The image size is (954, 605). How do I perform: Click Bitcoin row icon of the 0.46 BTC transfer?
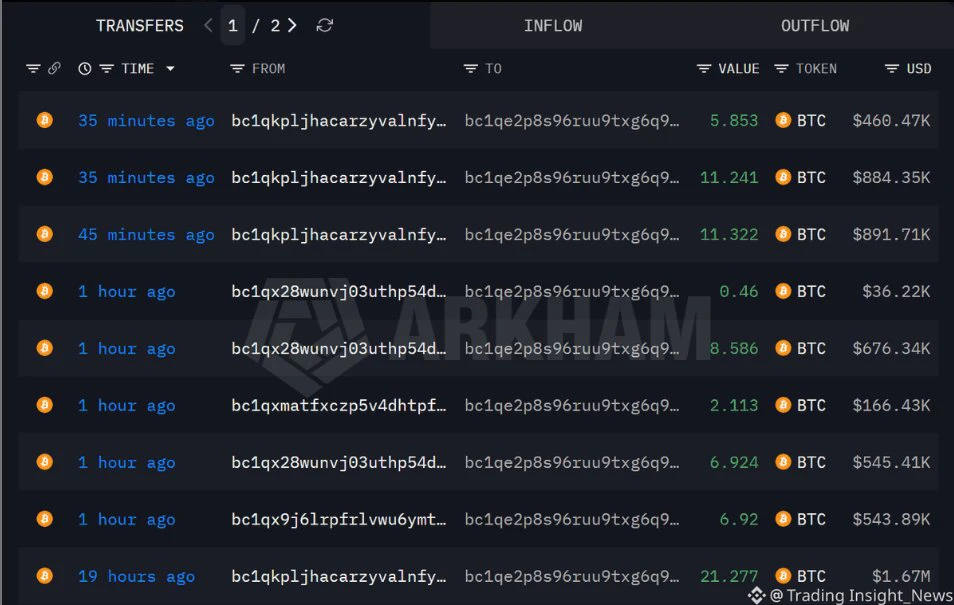tap(44, 291)
